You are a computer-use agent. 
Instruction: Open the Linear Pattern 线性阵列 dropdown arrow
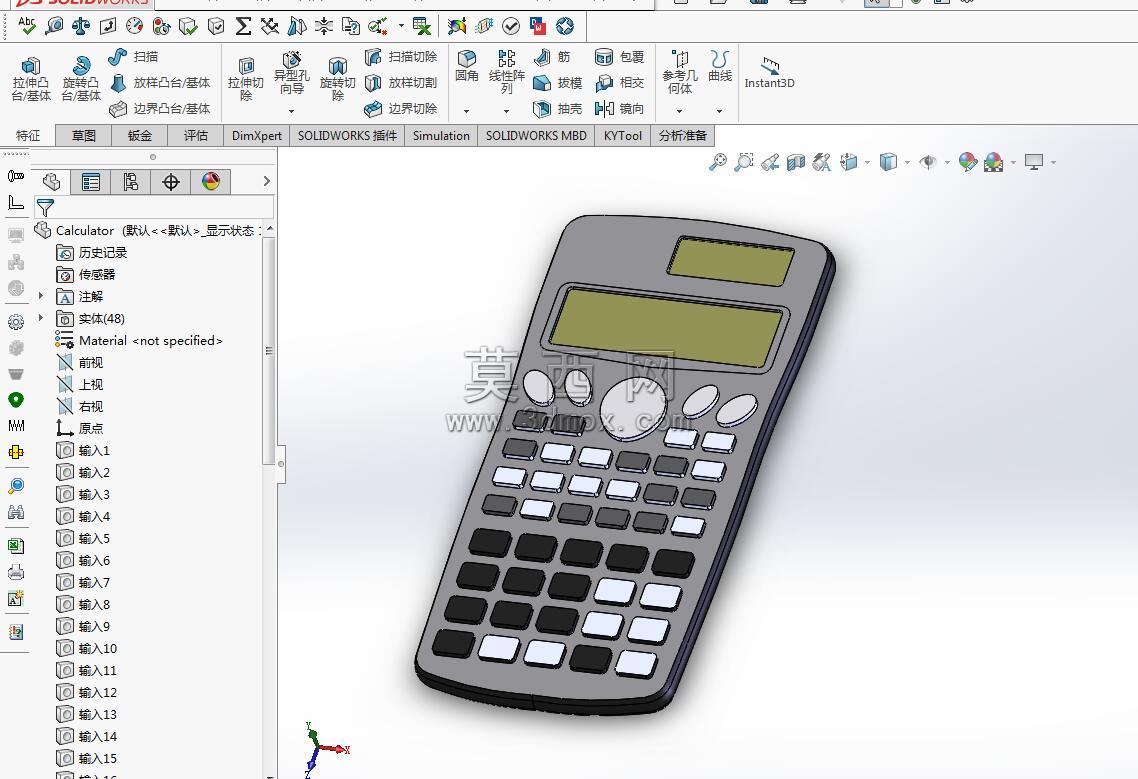point(507,111)
